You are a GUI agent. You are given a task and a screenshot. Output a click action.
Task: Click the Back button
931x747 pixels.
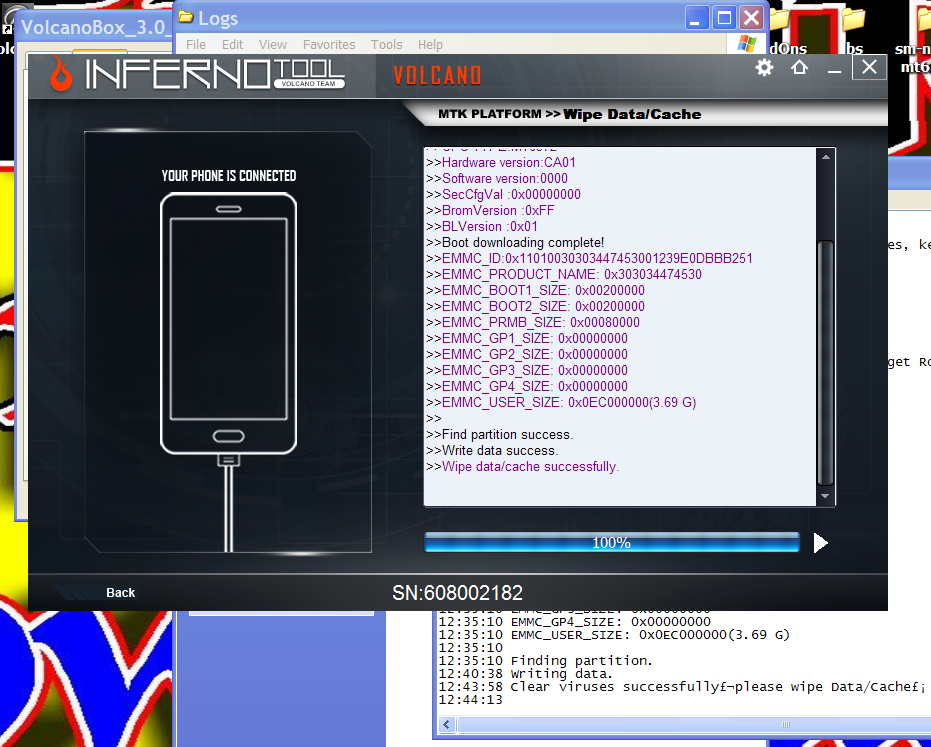120,592
